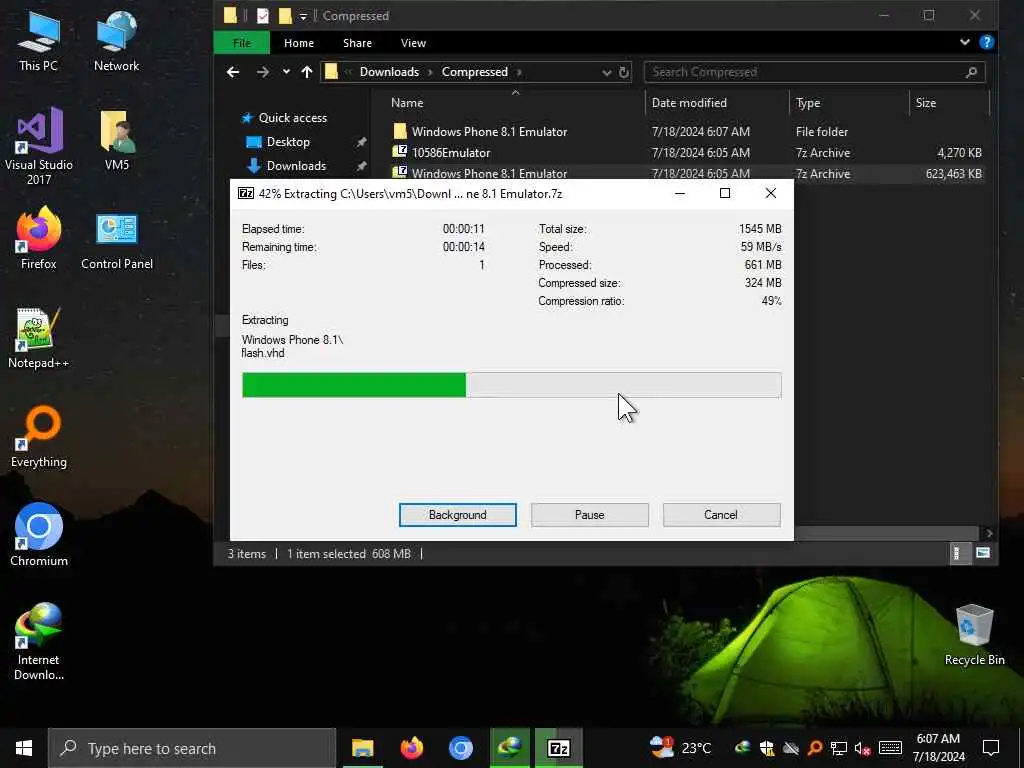The width and height of the screenshot is (1024, 768).
Task: Open recent locations dropdown arrow
Action: 286,72
